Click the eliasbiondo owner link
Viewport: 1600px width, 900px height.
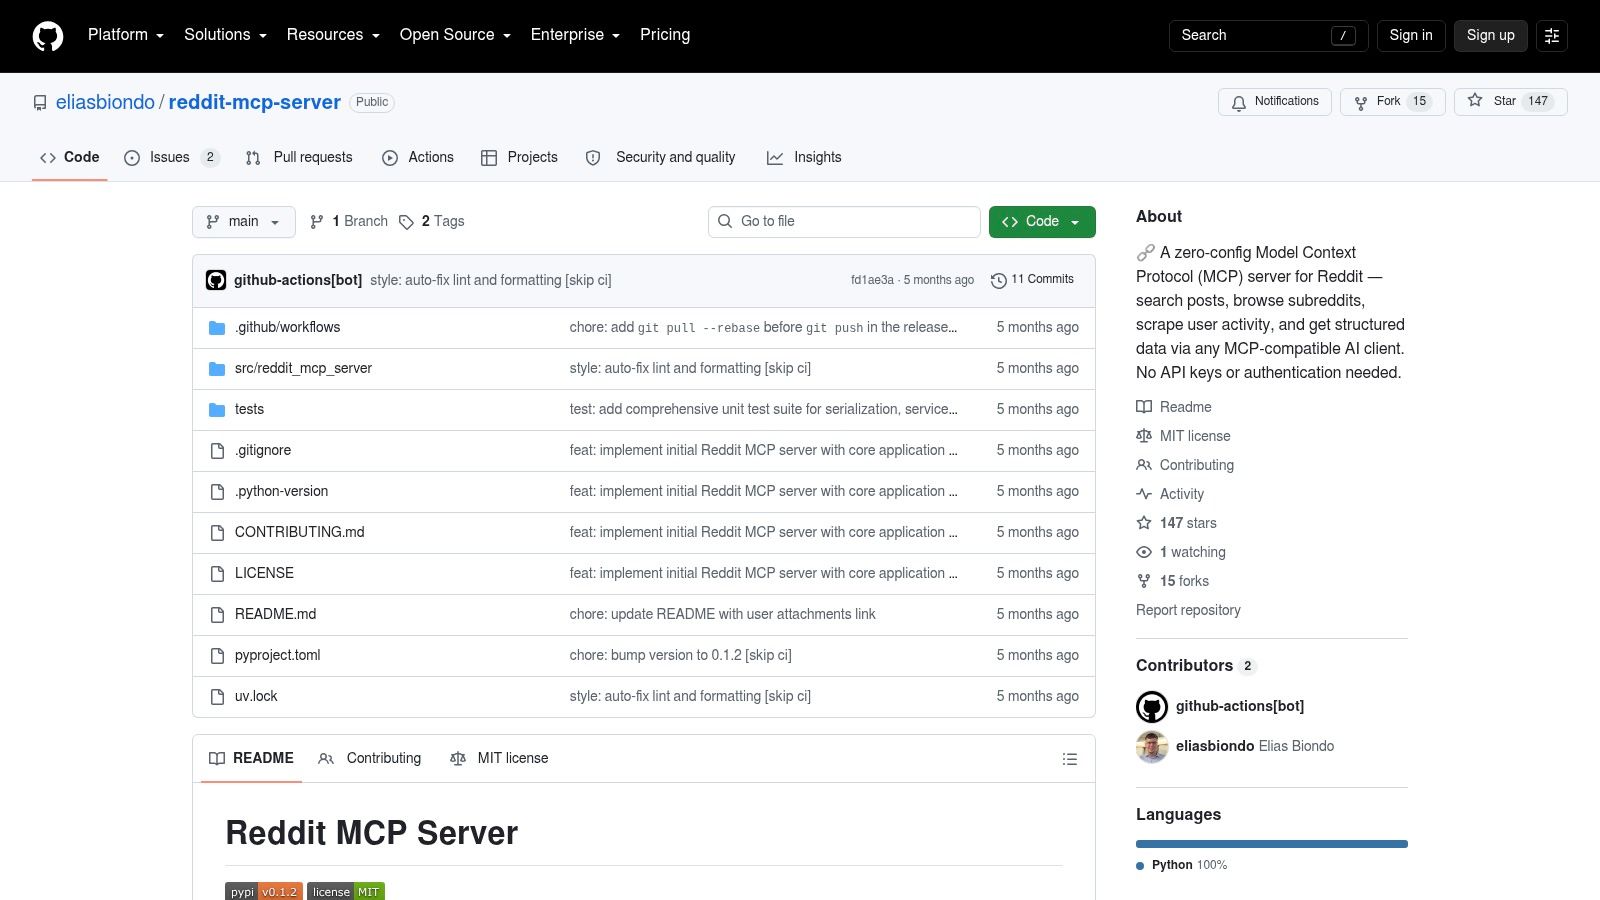pyautogui.click(x=105, y=102)
